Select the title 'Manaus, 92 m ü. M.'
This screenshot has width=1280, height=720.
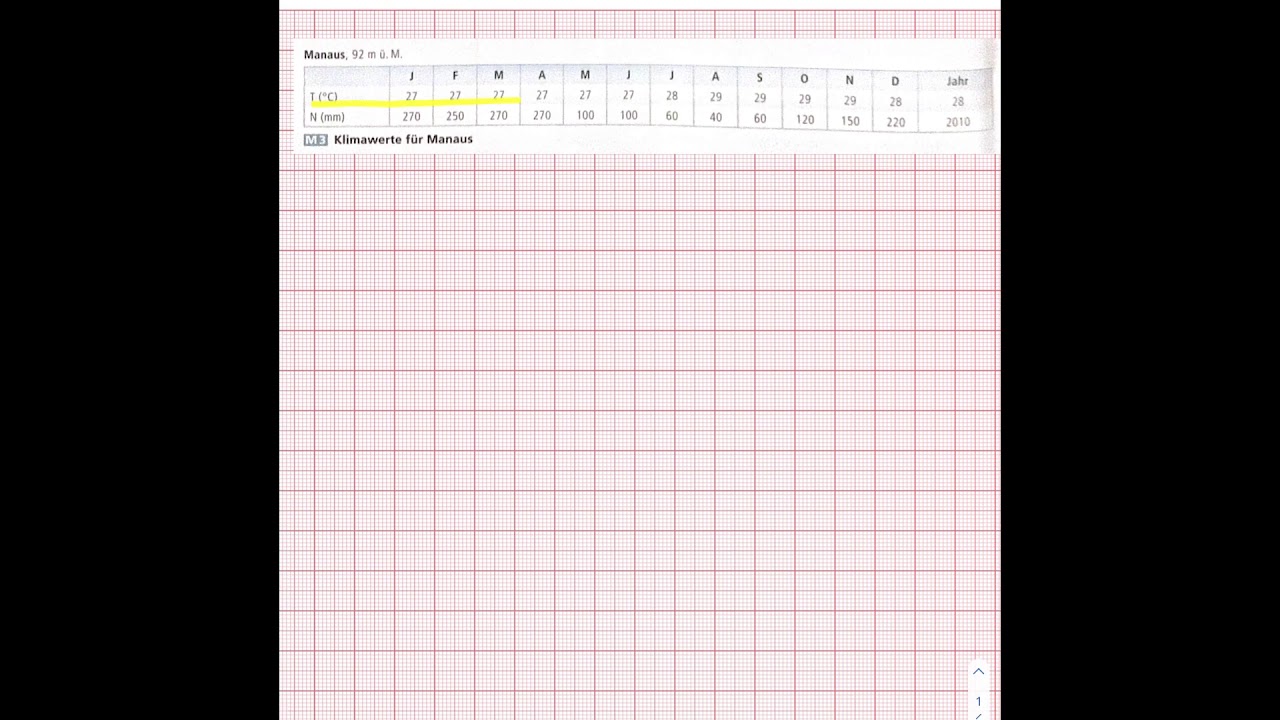[353, 54]
